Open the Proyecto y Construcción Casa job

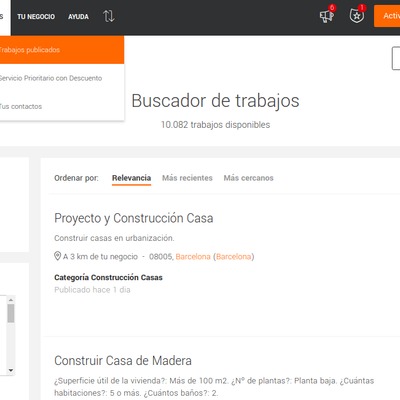[x=134, y=218]
